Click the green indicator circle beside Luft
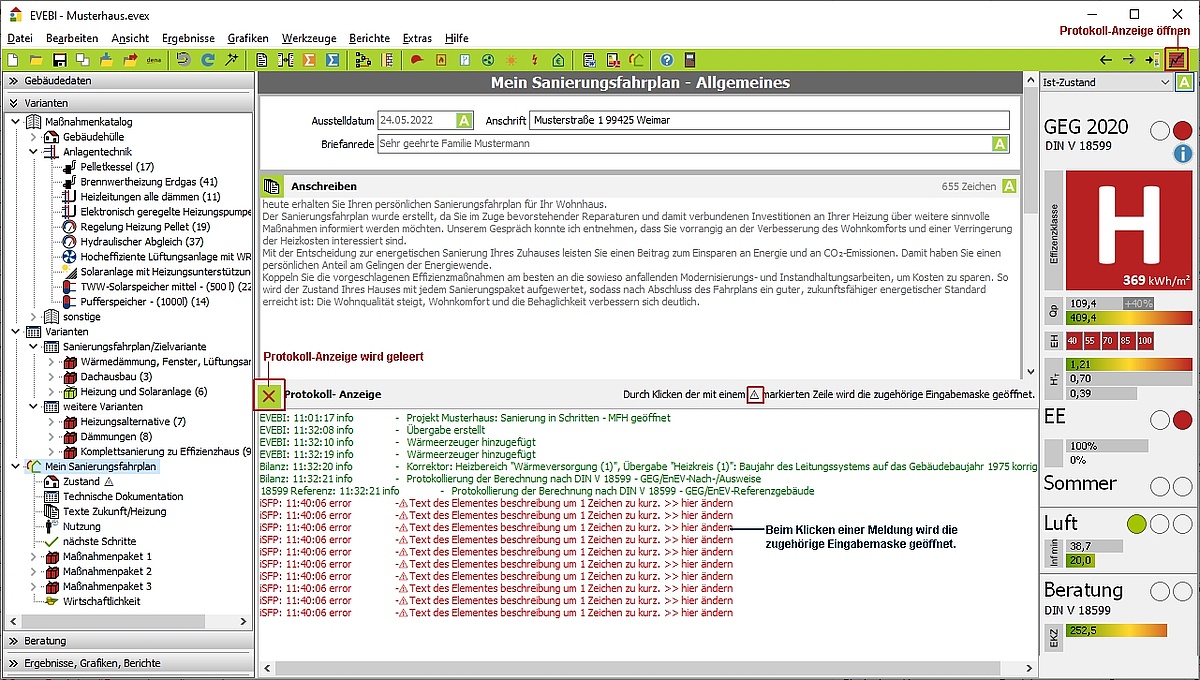 [1137, 524]
